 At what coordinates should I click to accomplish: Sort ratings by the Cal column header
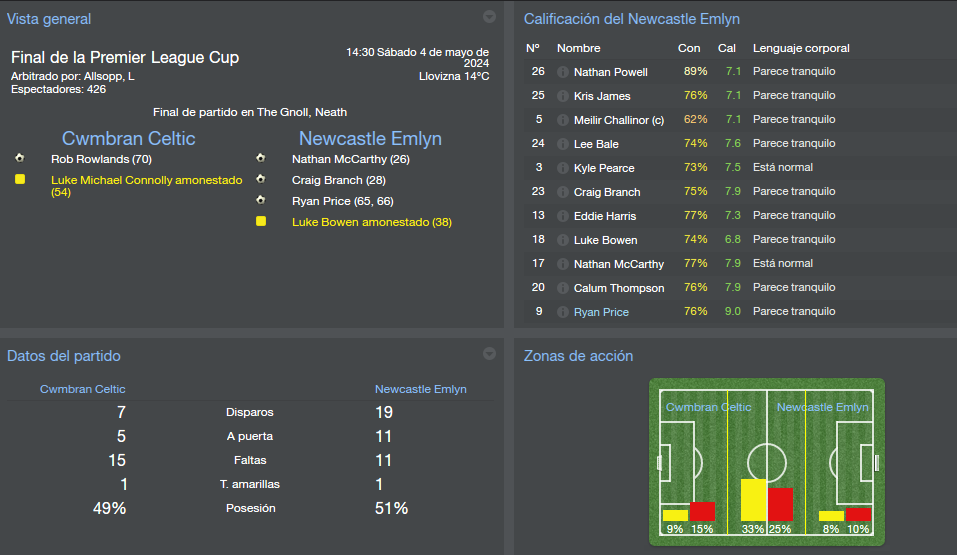(x=726, y=48)
